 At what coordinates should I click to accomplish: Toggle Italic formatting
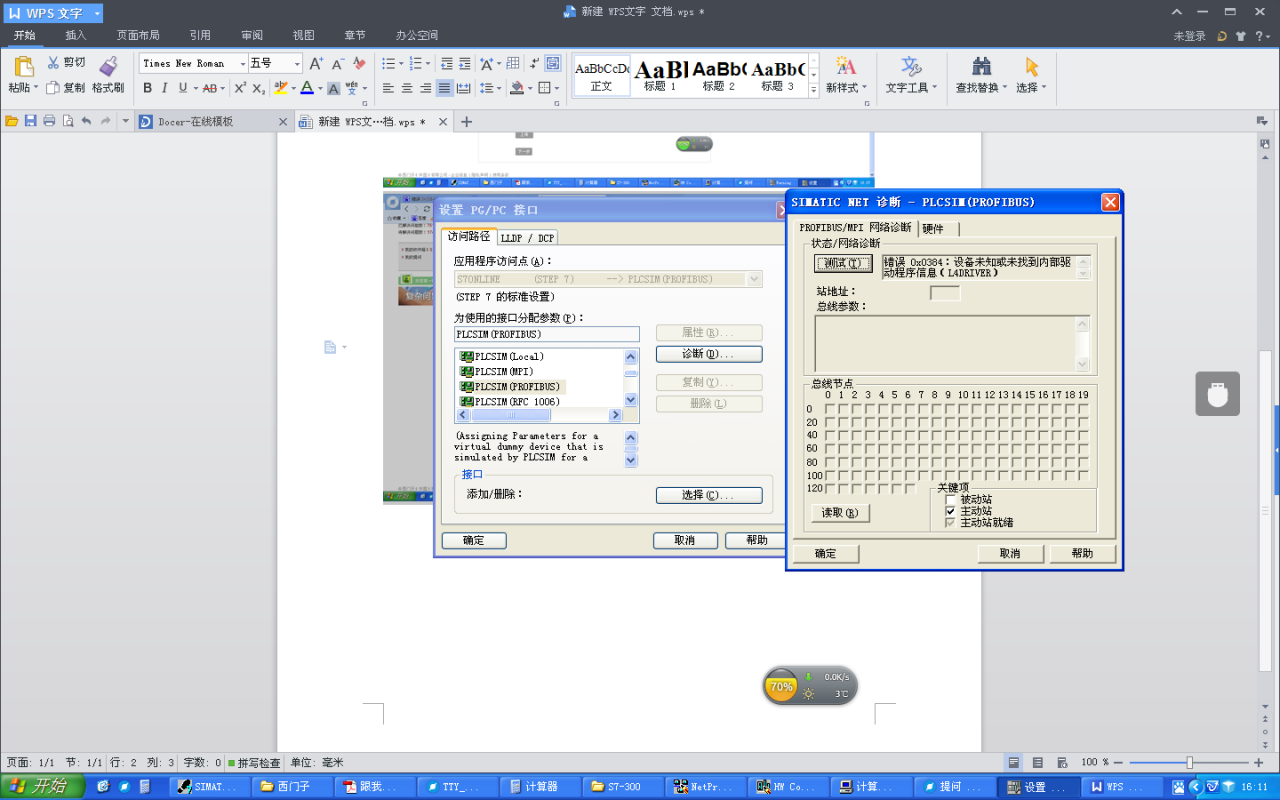point(165,88)
